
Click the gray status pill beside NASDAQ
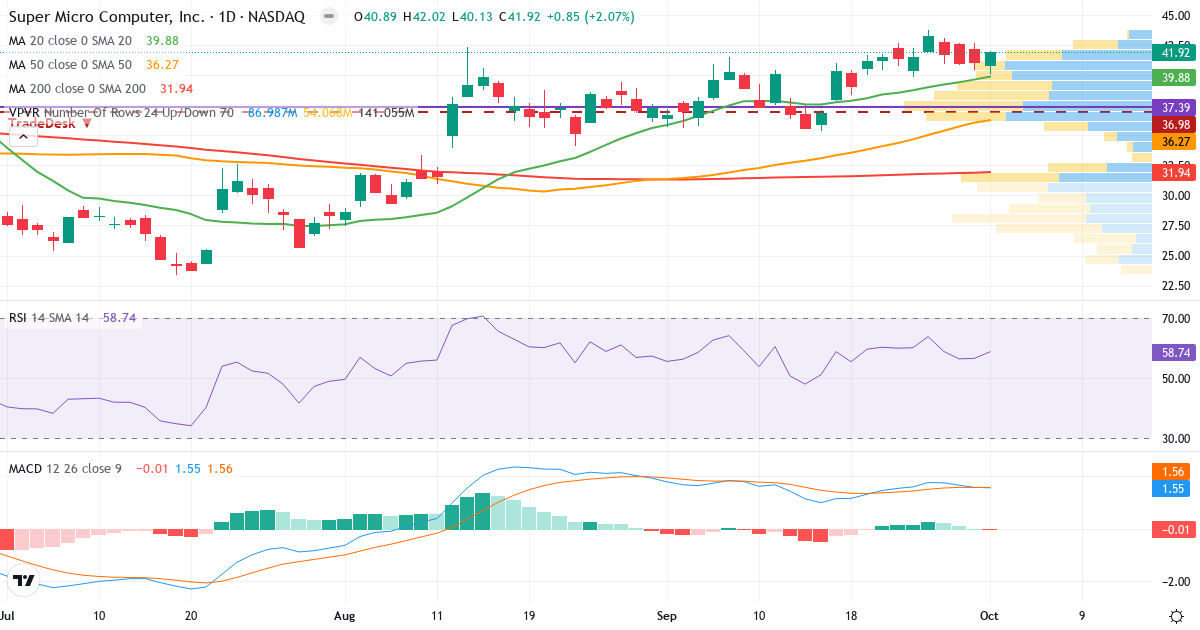[x=329, y=17]
